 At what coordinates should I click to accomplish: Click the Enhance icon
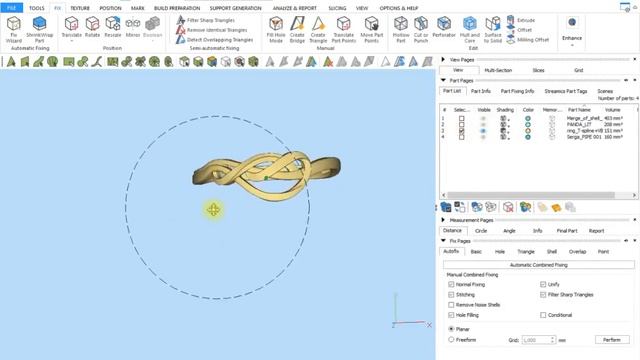click(572, 23)
